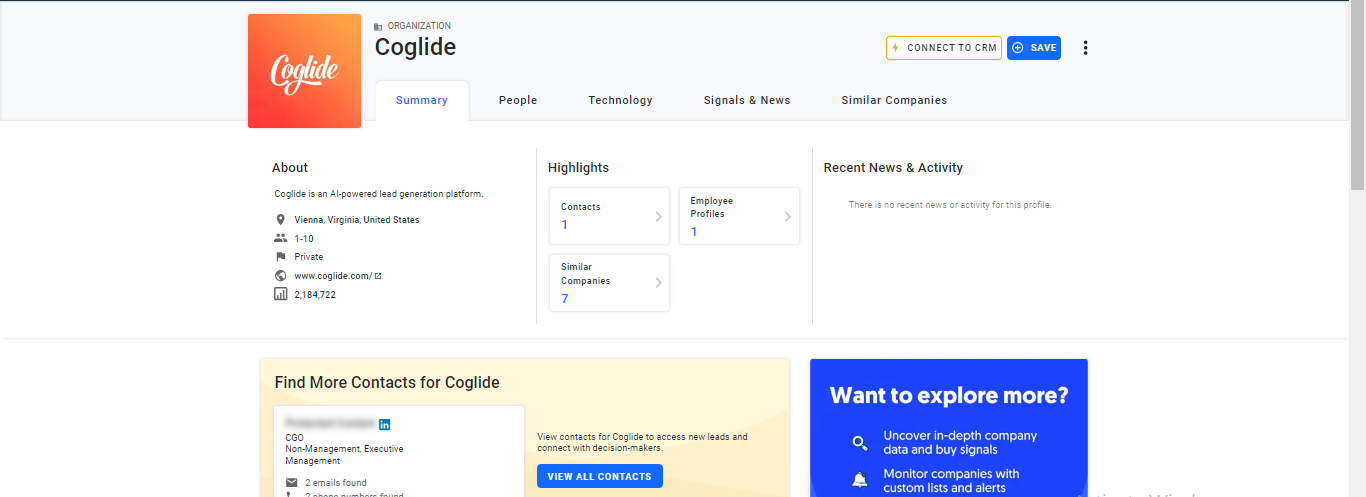Click the web globe icon
The height and width of the screenshot is (497, 1366).
tap(280, 276)
